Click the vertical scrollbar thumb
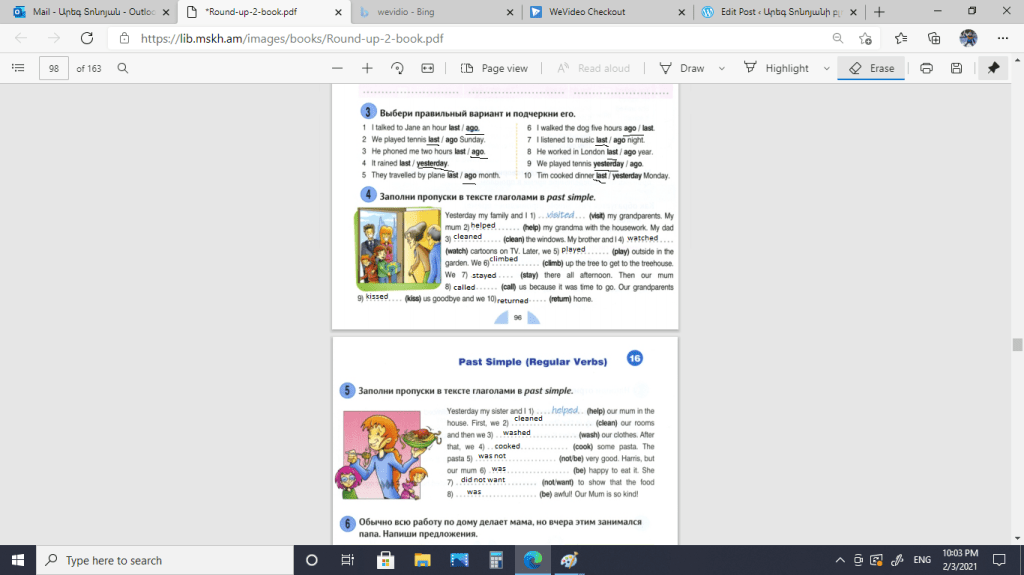 click(1017, 345)
